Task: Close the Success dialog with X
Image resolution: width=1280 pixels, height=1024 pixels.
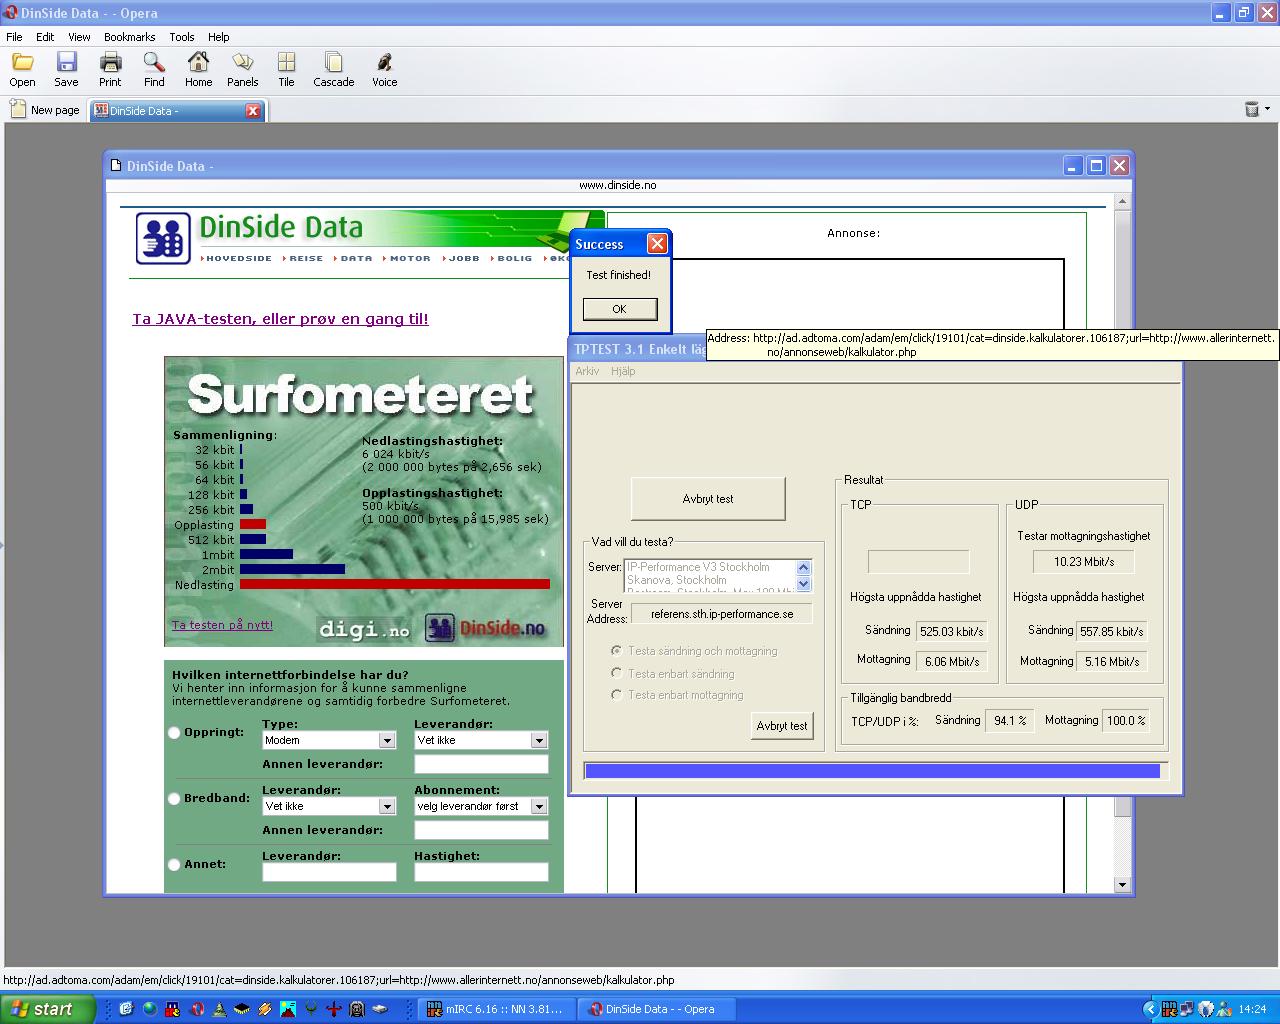Action: (x=657, y=244)
